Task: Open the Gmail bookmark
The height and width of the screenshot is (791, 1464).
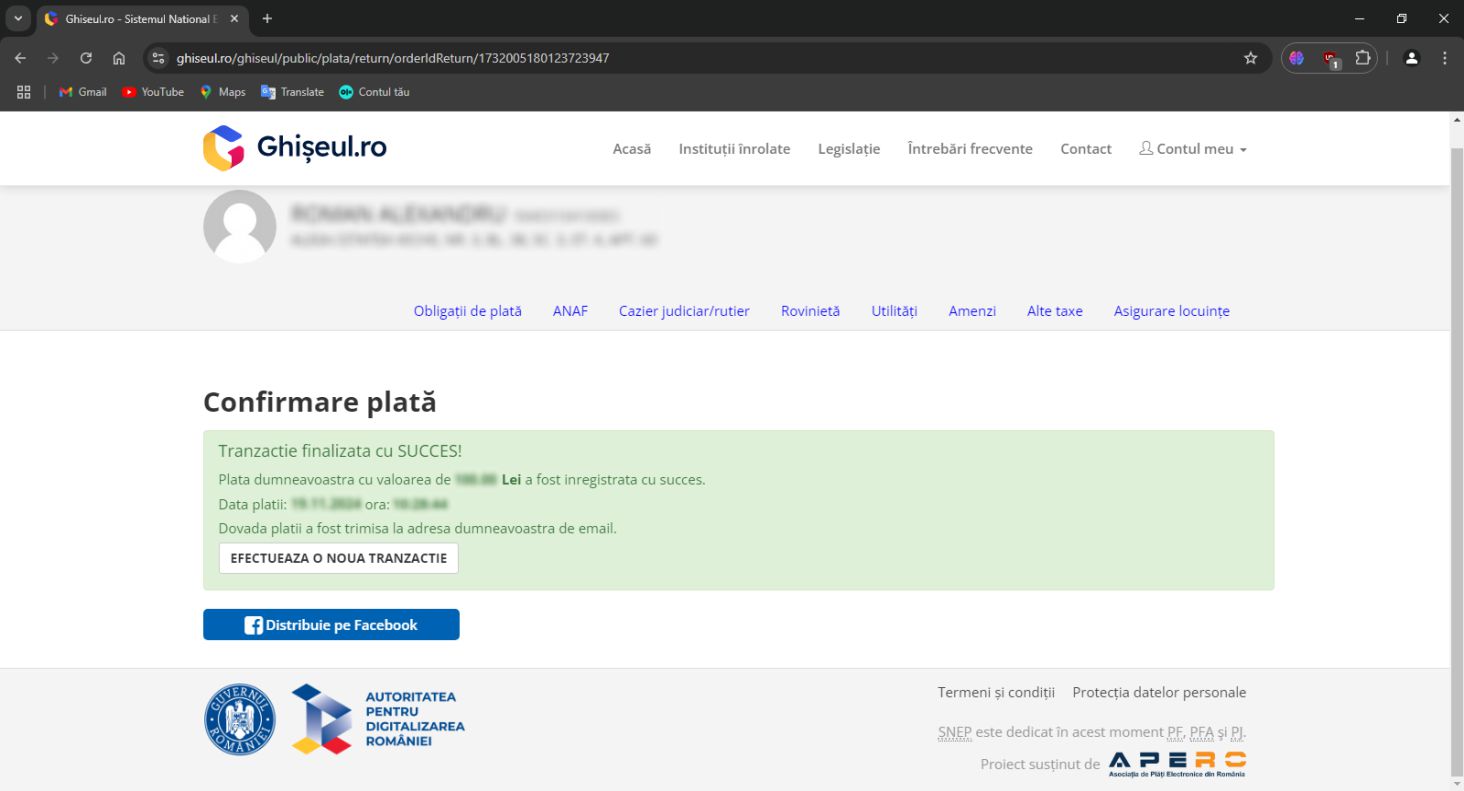Action: 83,92
